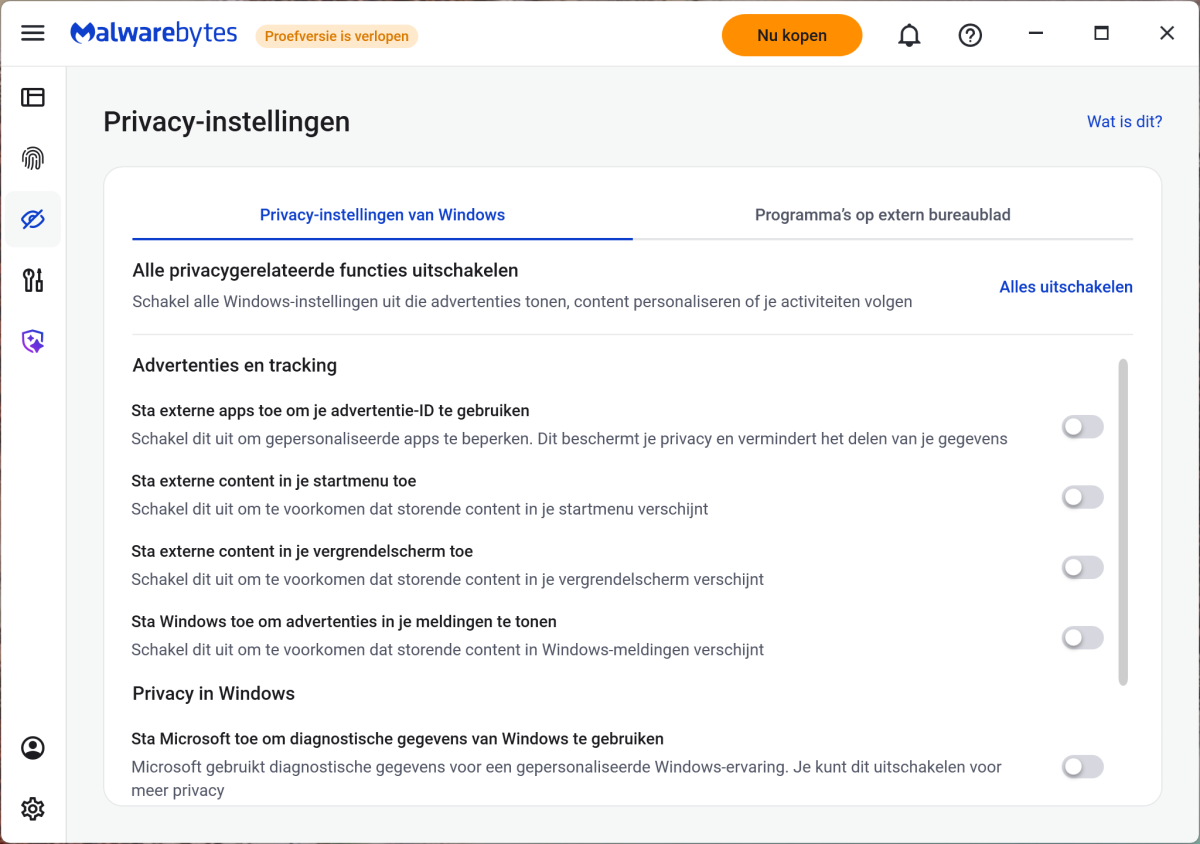
Task: Click the Nu kopen button
Action: (791, 35)
